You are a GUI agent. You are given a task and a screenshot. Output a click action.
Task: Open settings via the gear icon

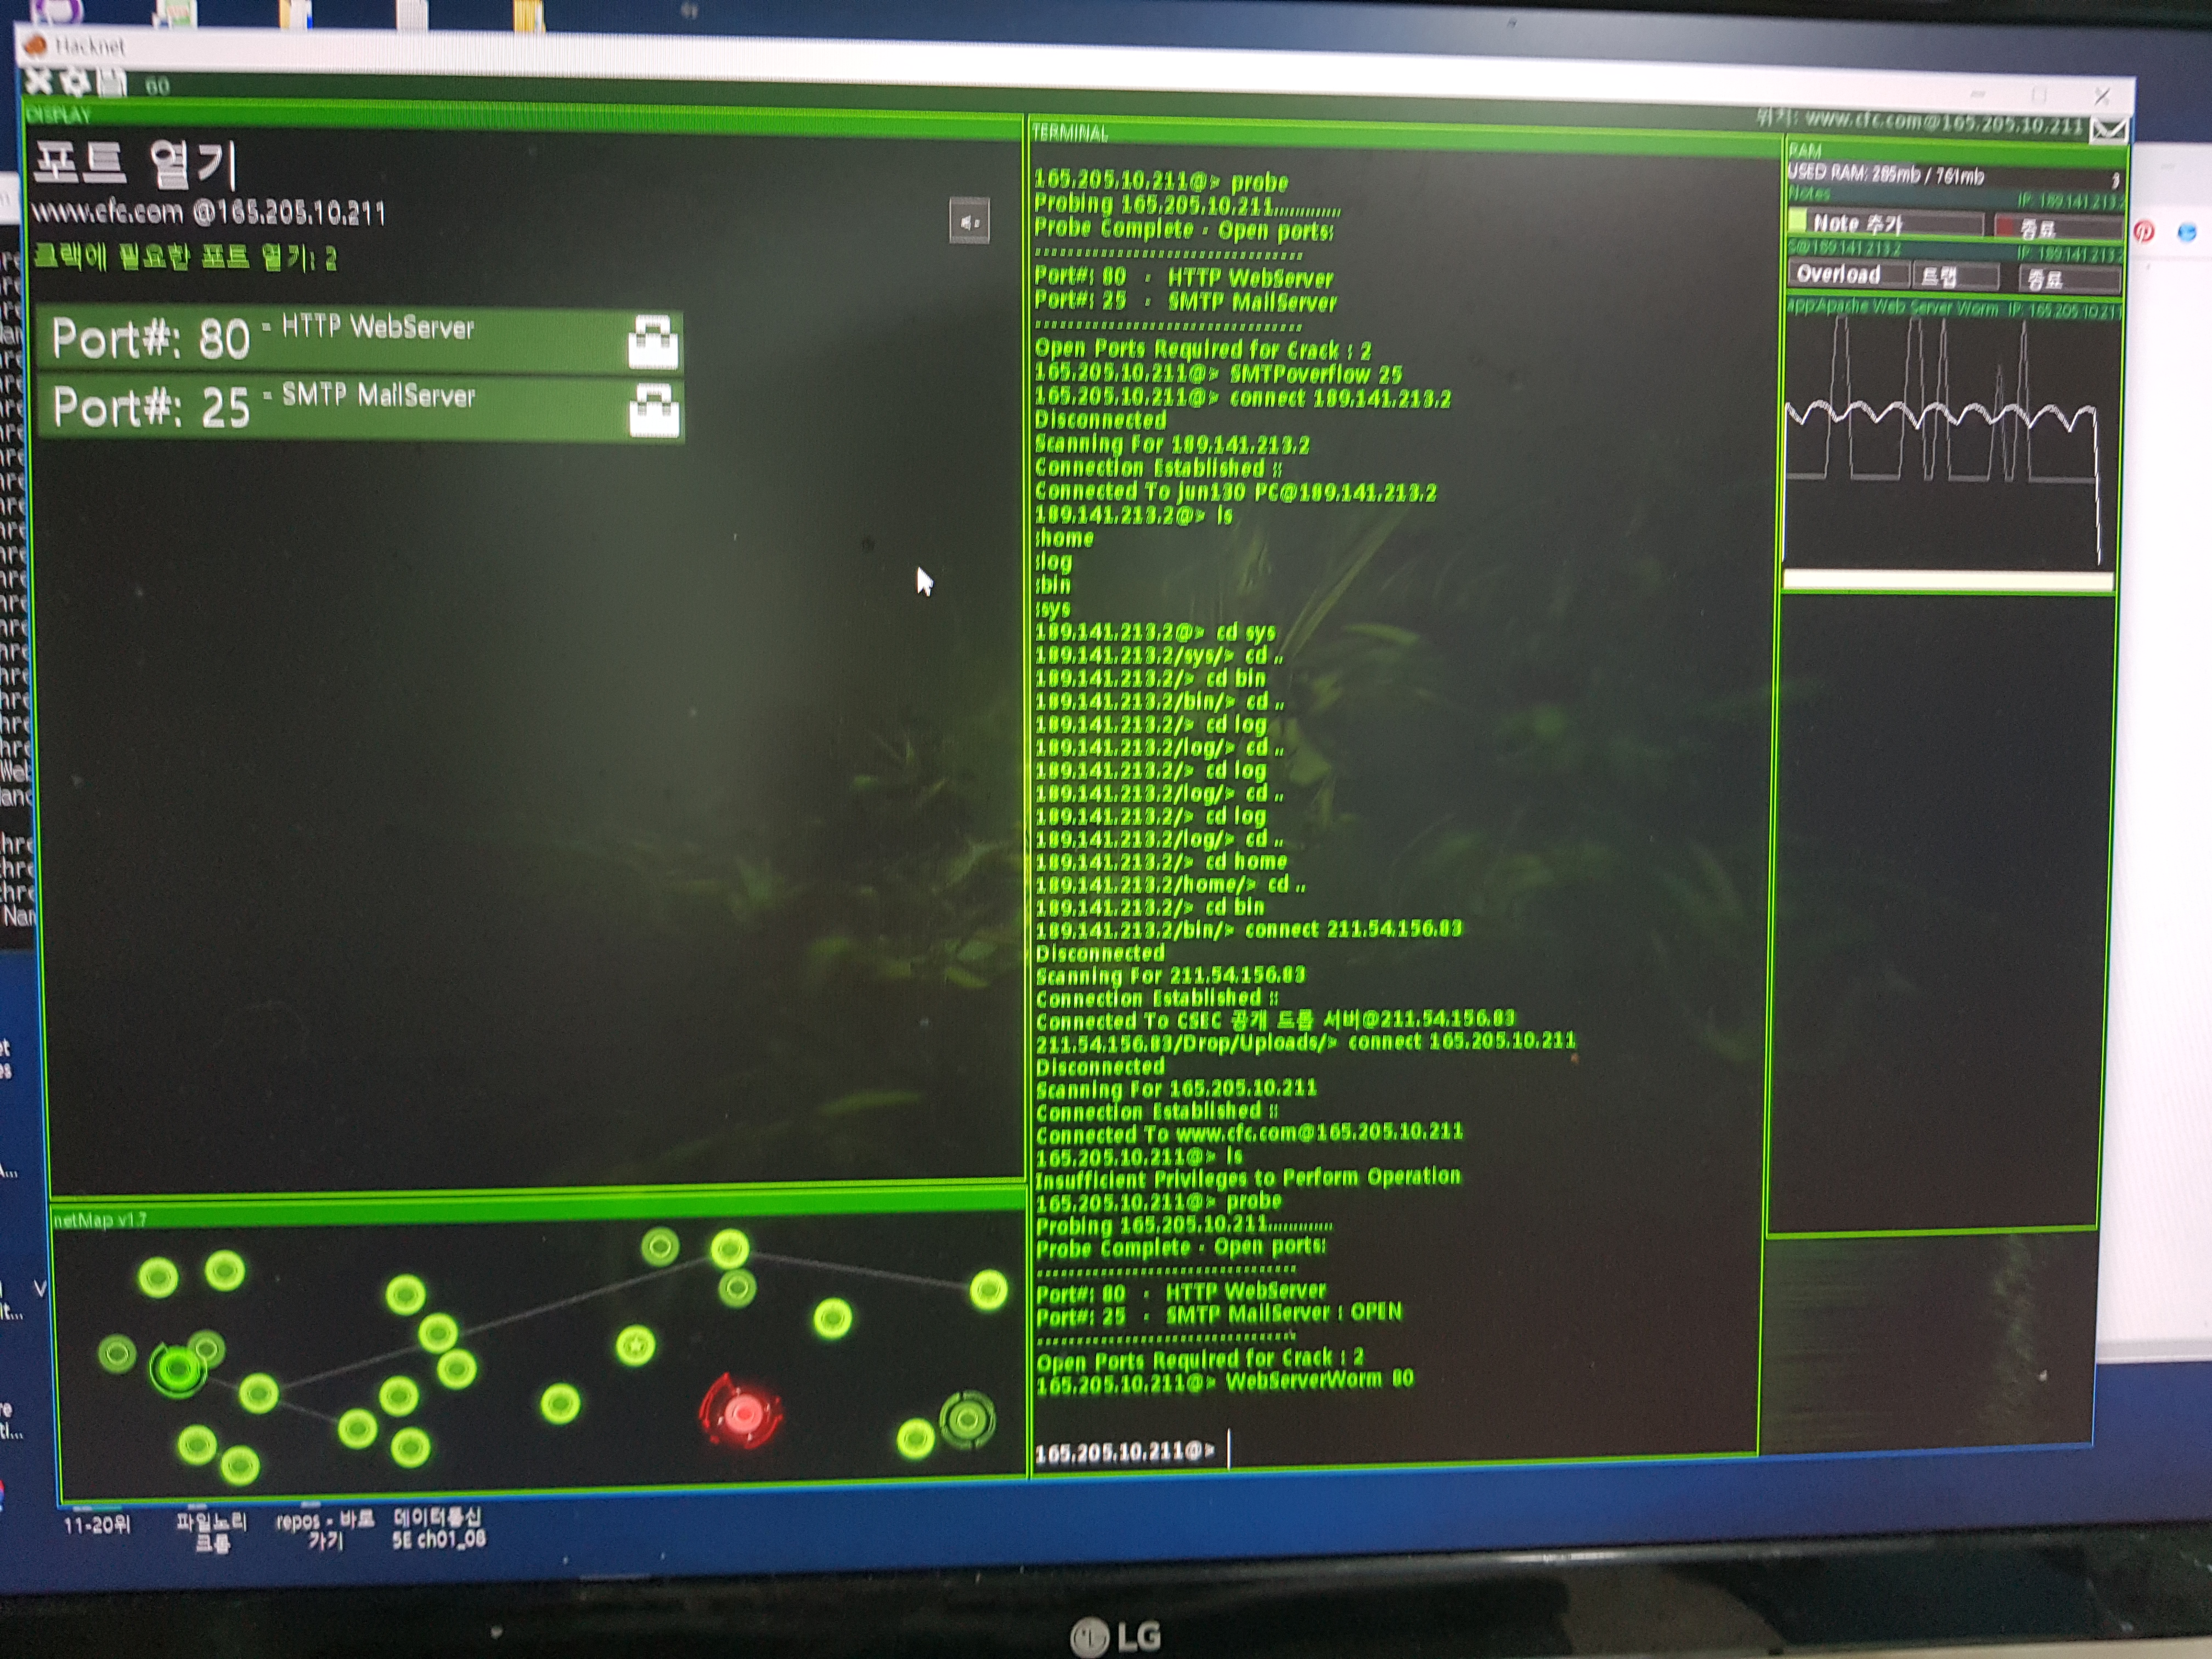[76, 82]
